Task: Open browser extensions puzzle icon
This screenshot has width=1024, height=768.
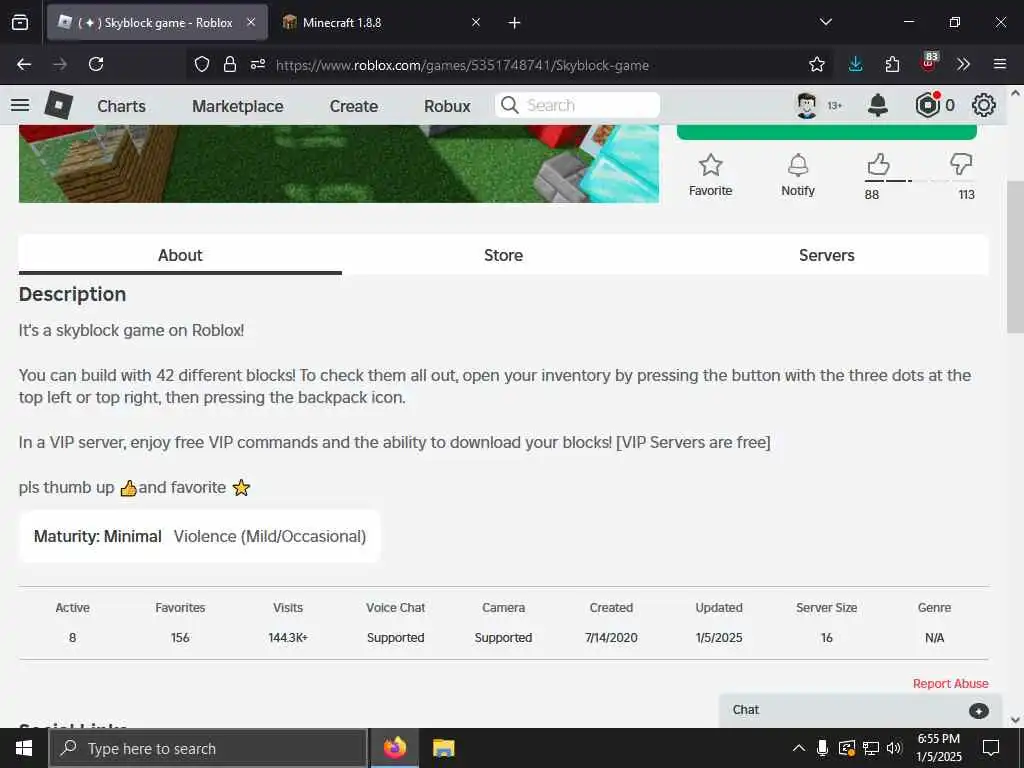Action: pyautogui.click(x=892, y=64)
